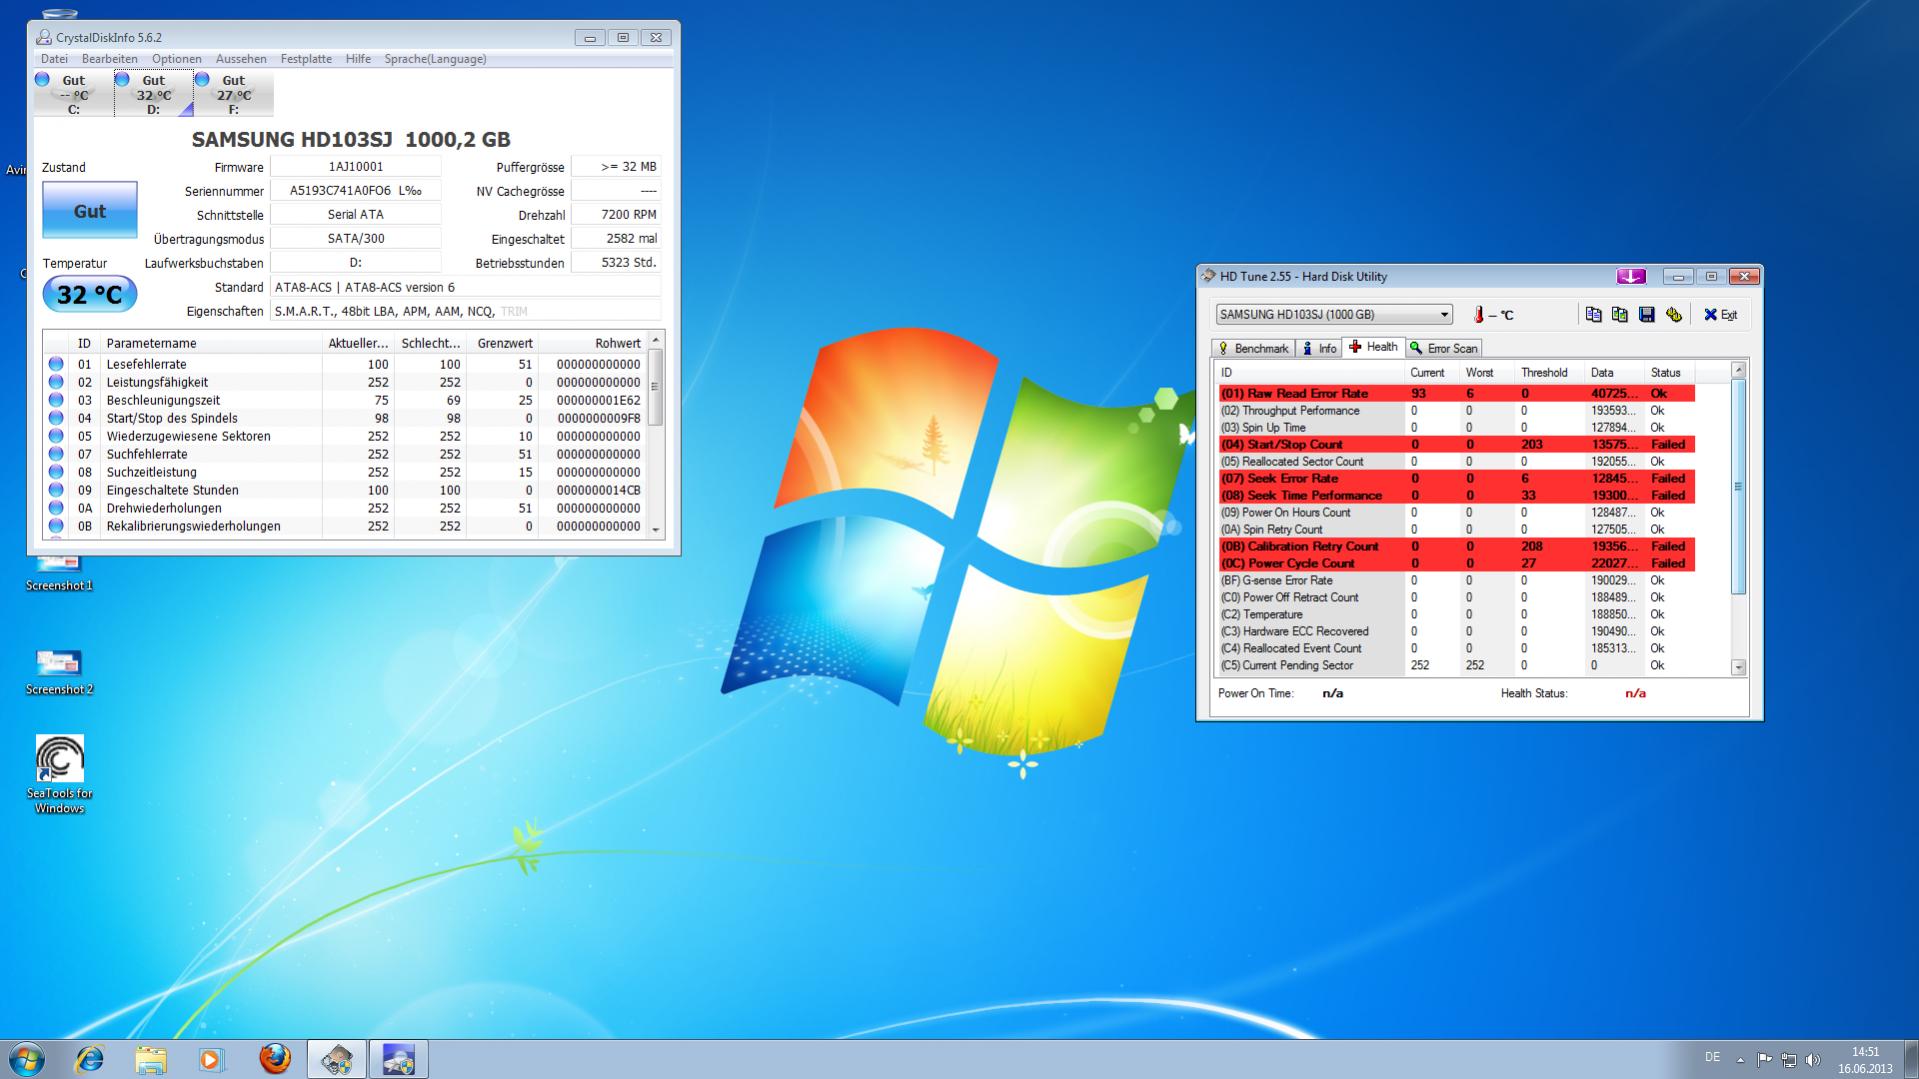The width and height of the screenshot is (1919, 1079).
Task: Click the blue Gut health status button
Action: point(90,210)
